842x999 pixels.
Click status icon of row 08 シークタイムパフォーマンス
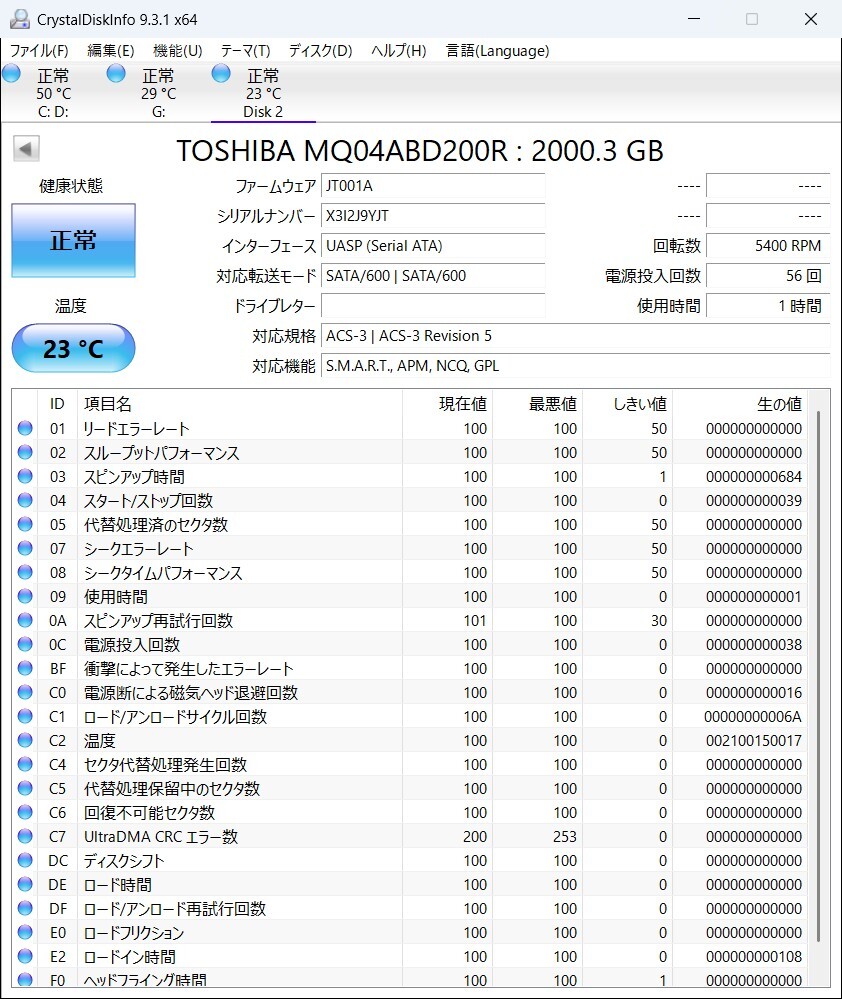(x=25, y=572)
